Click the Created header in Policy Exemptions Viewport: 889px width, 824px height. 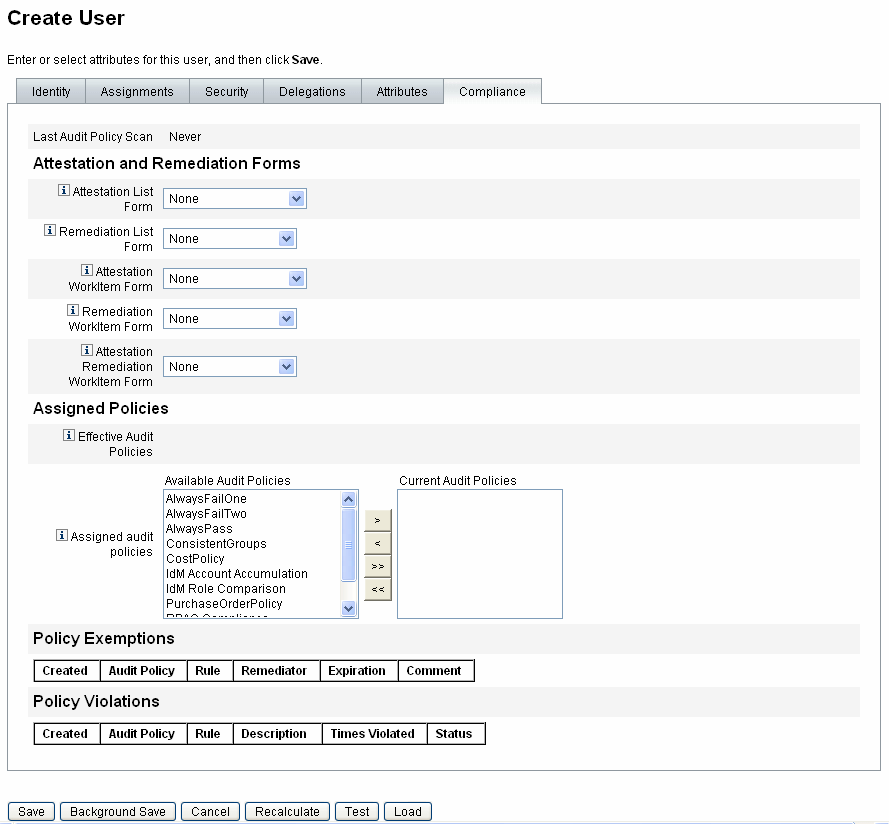point(65,671)
